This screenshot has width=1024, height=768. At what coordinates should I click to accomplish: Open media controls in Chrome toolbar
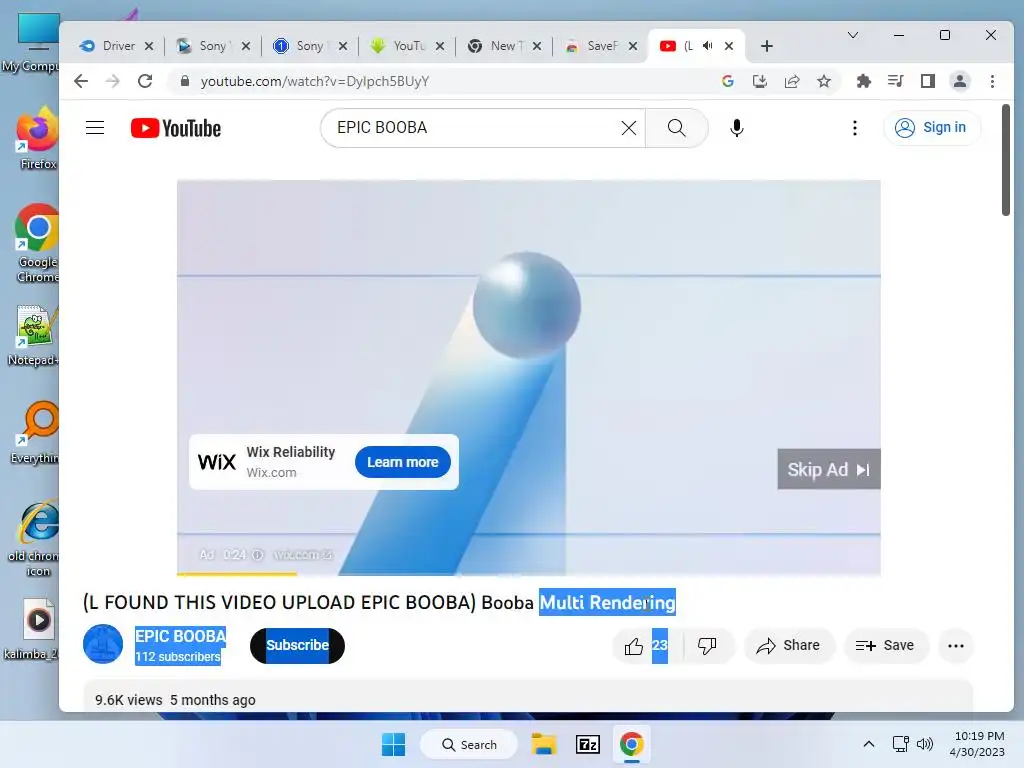(x=895, y=81)
